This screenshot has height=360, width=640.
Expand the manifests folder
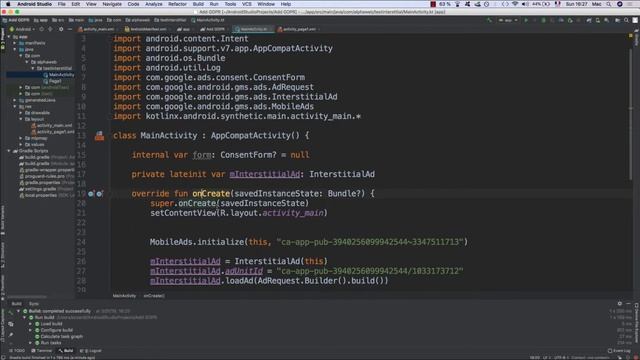pos(15,43)
